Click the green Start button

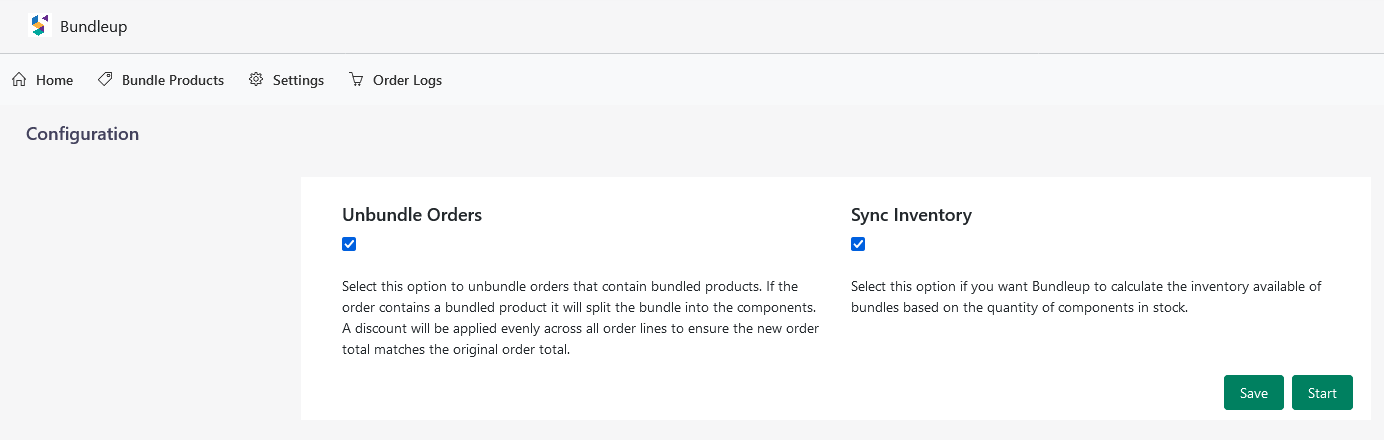click(x=1322, y=393)
